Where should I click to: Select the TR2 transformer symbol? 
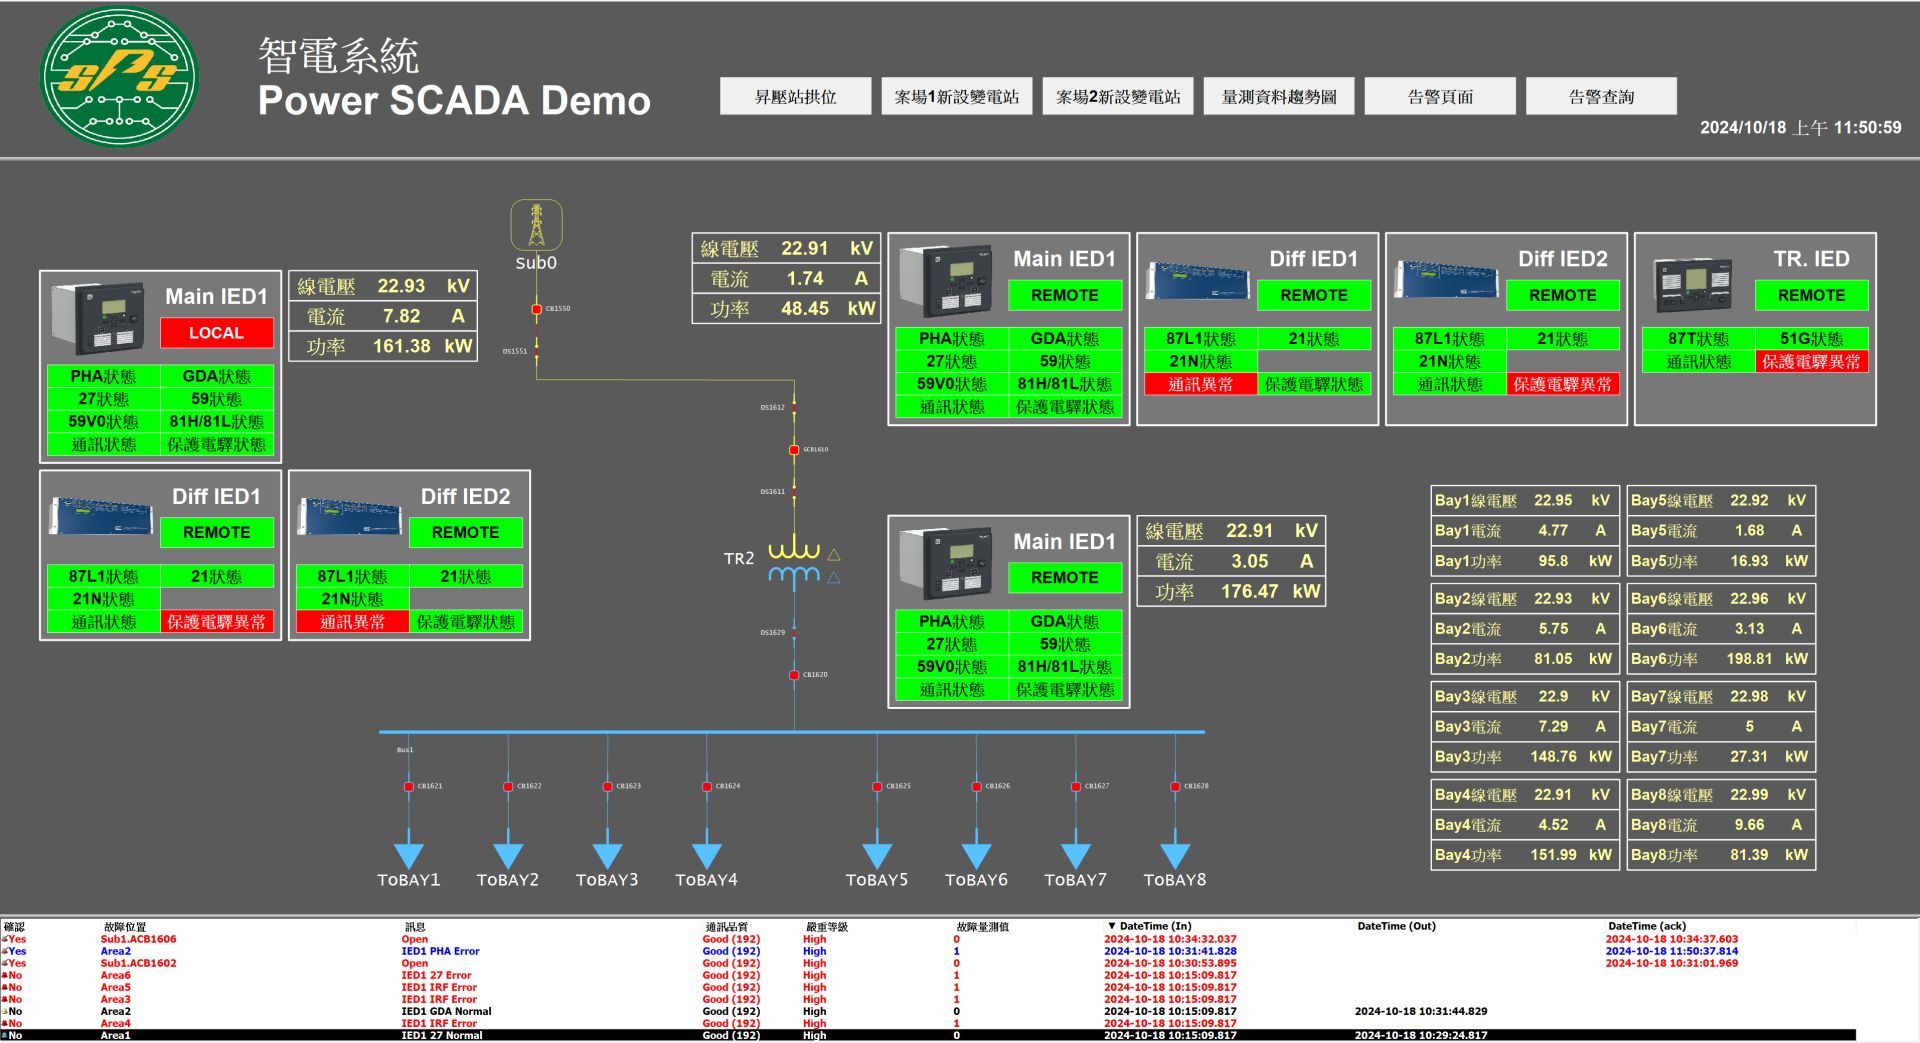coord(793,560)
